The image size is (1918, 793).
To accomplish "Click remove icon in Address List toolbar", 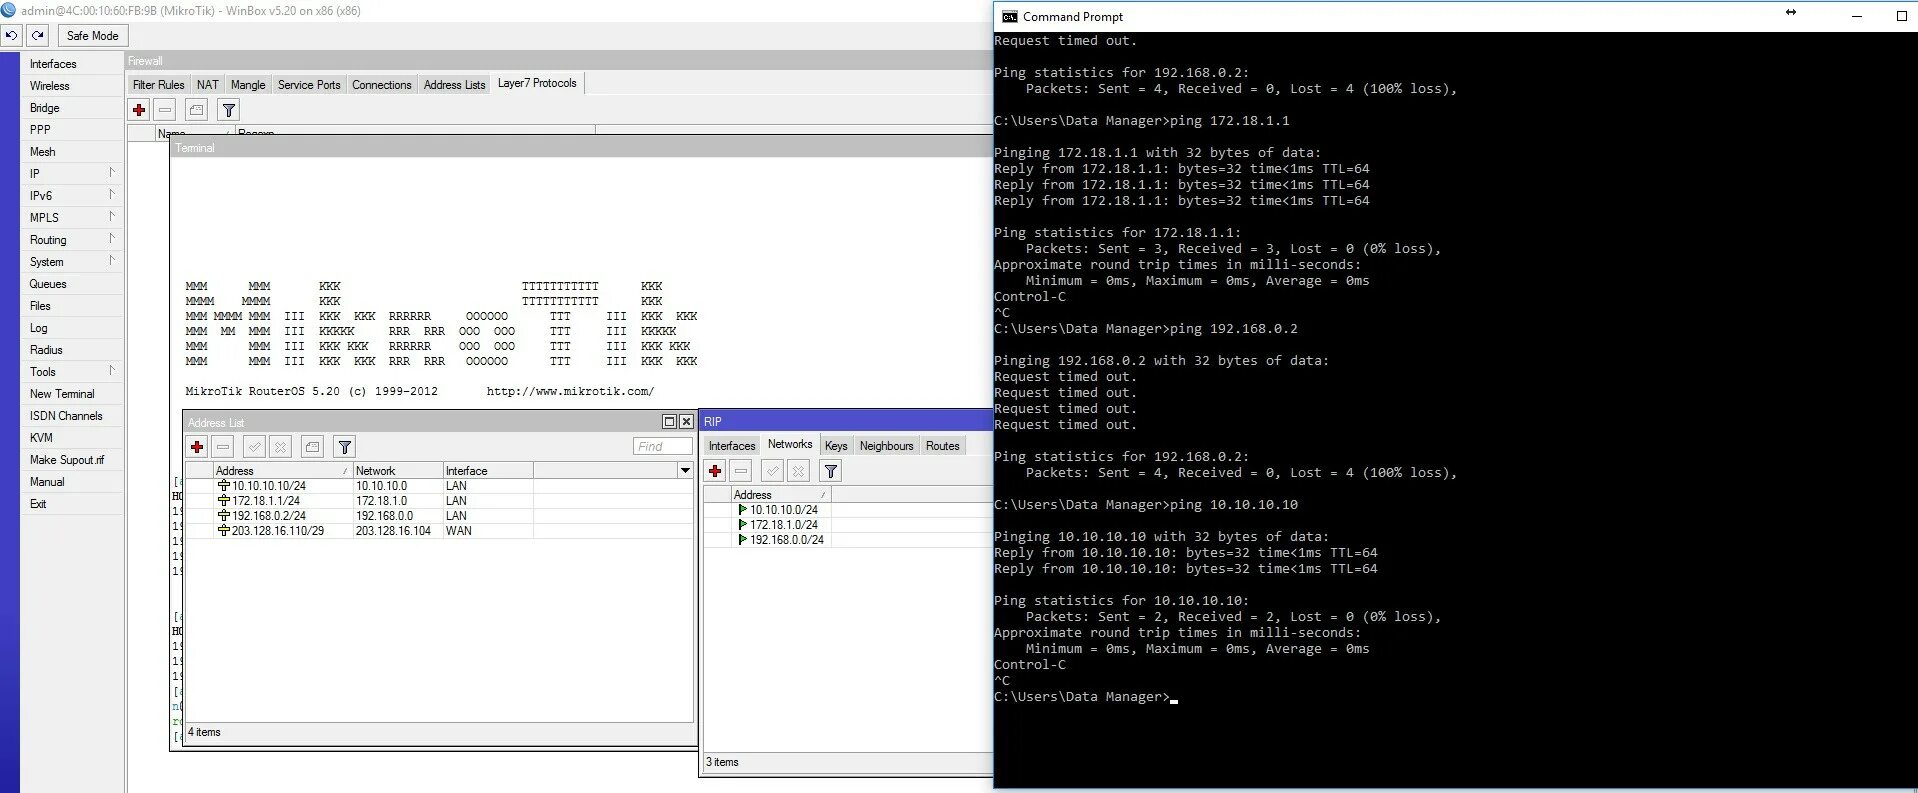I will (223, 447).
